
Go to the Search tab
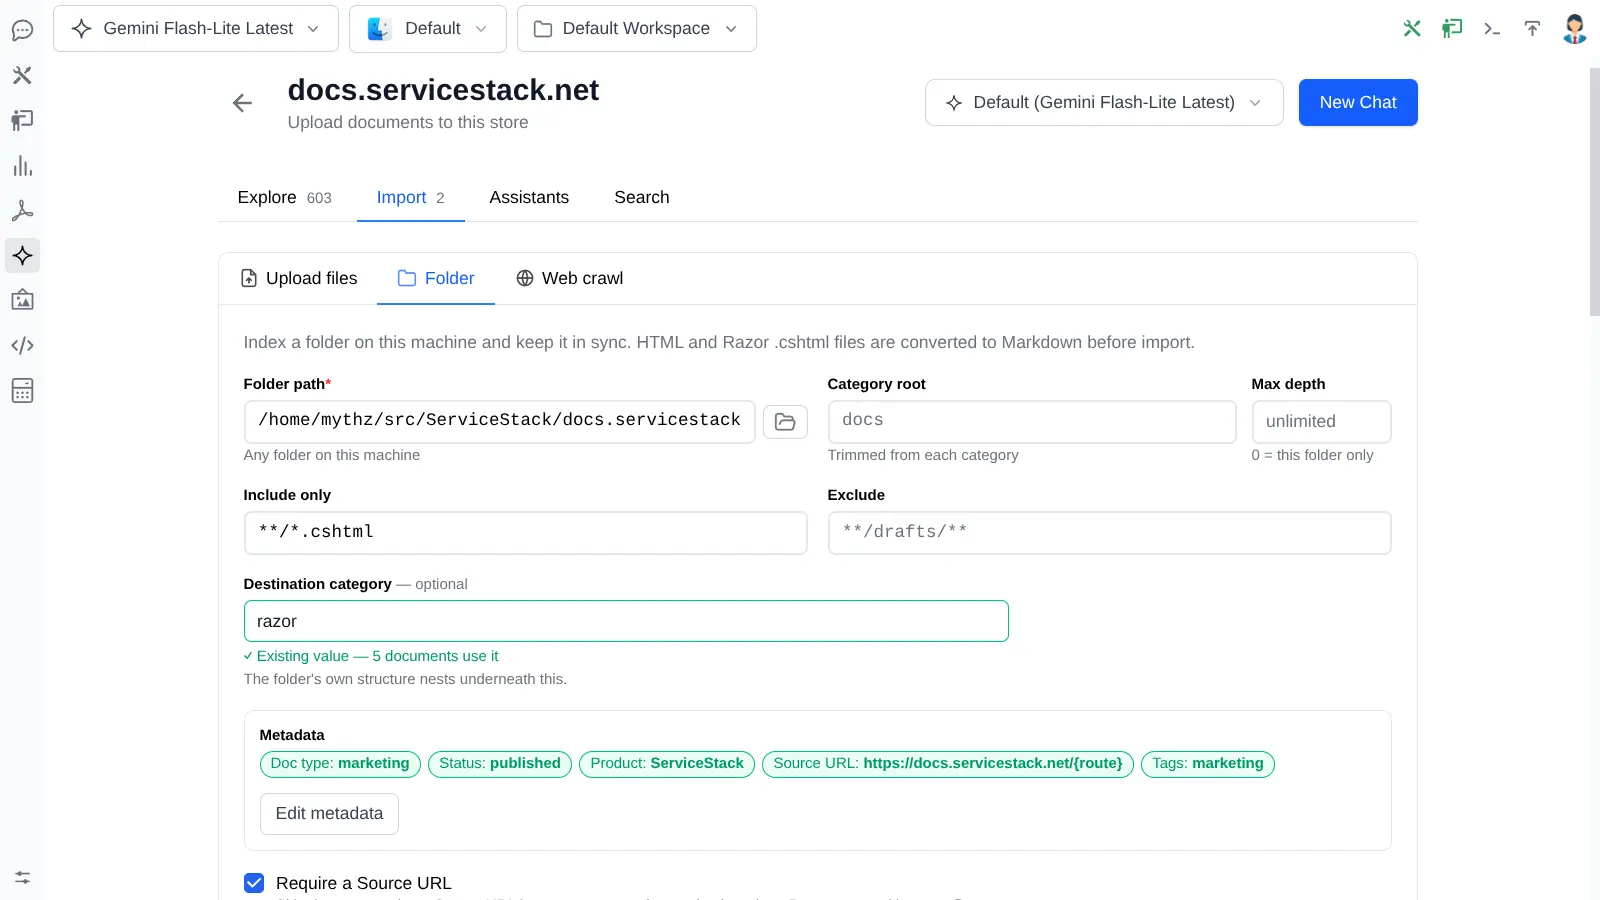pyautogui.click(x=642, y=197)
